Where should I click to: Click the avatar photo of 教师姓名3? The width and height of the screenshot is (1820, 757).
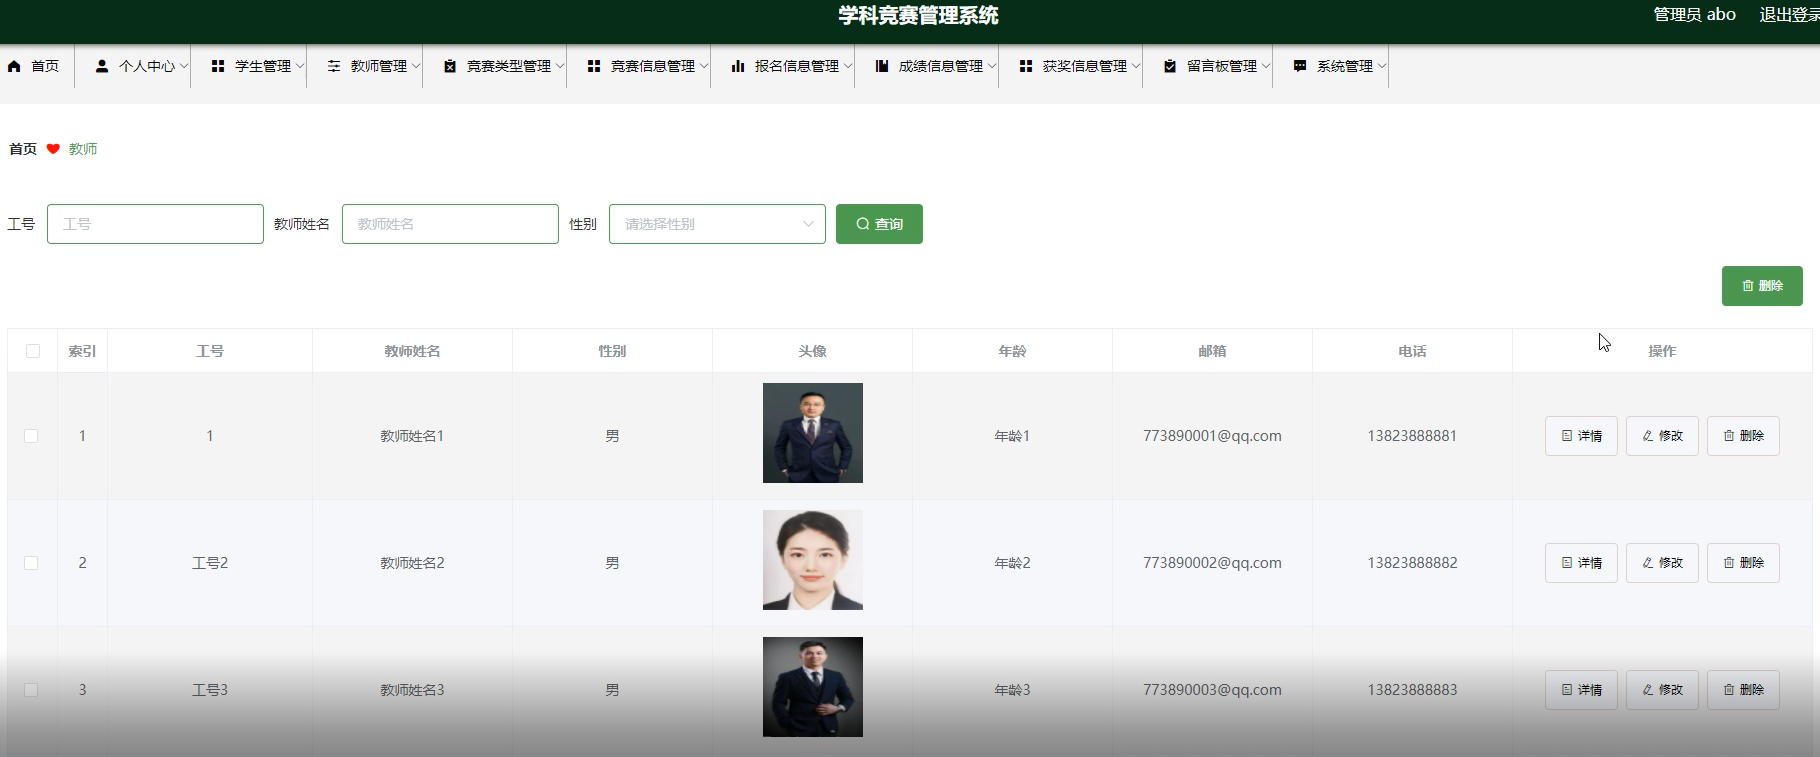[812, 687]
